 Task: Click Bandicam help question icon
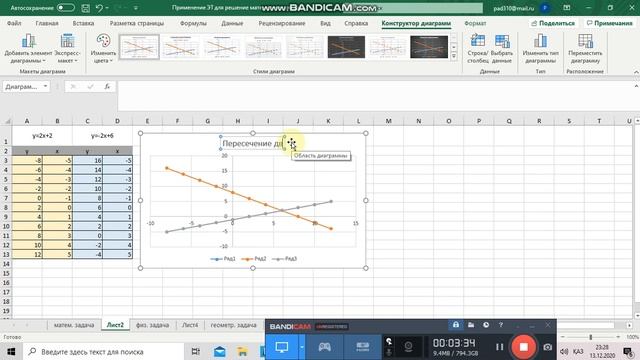click(501, 325)
